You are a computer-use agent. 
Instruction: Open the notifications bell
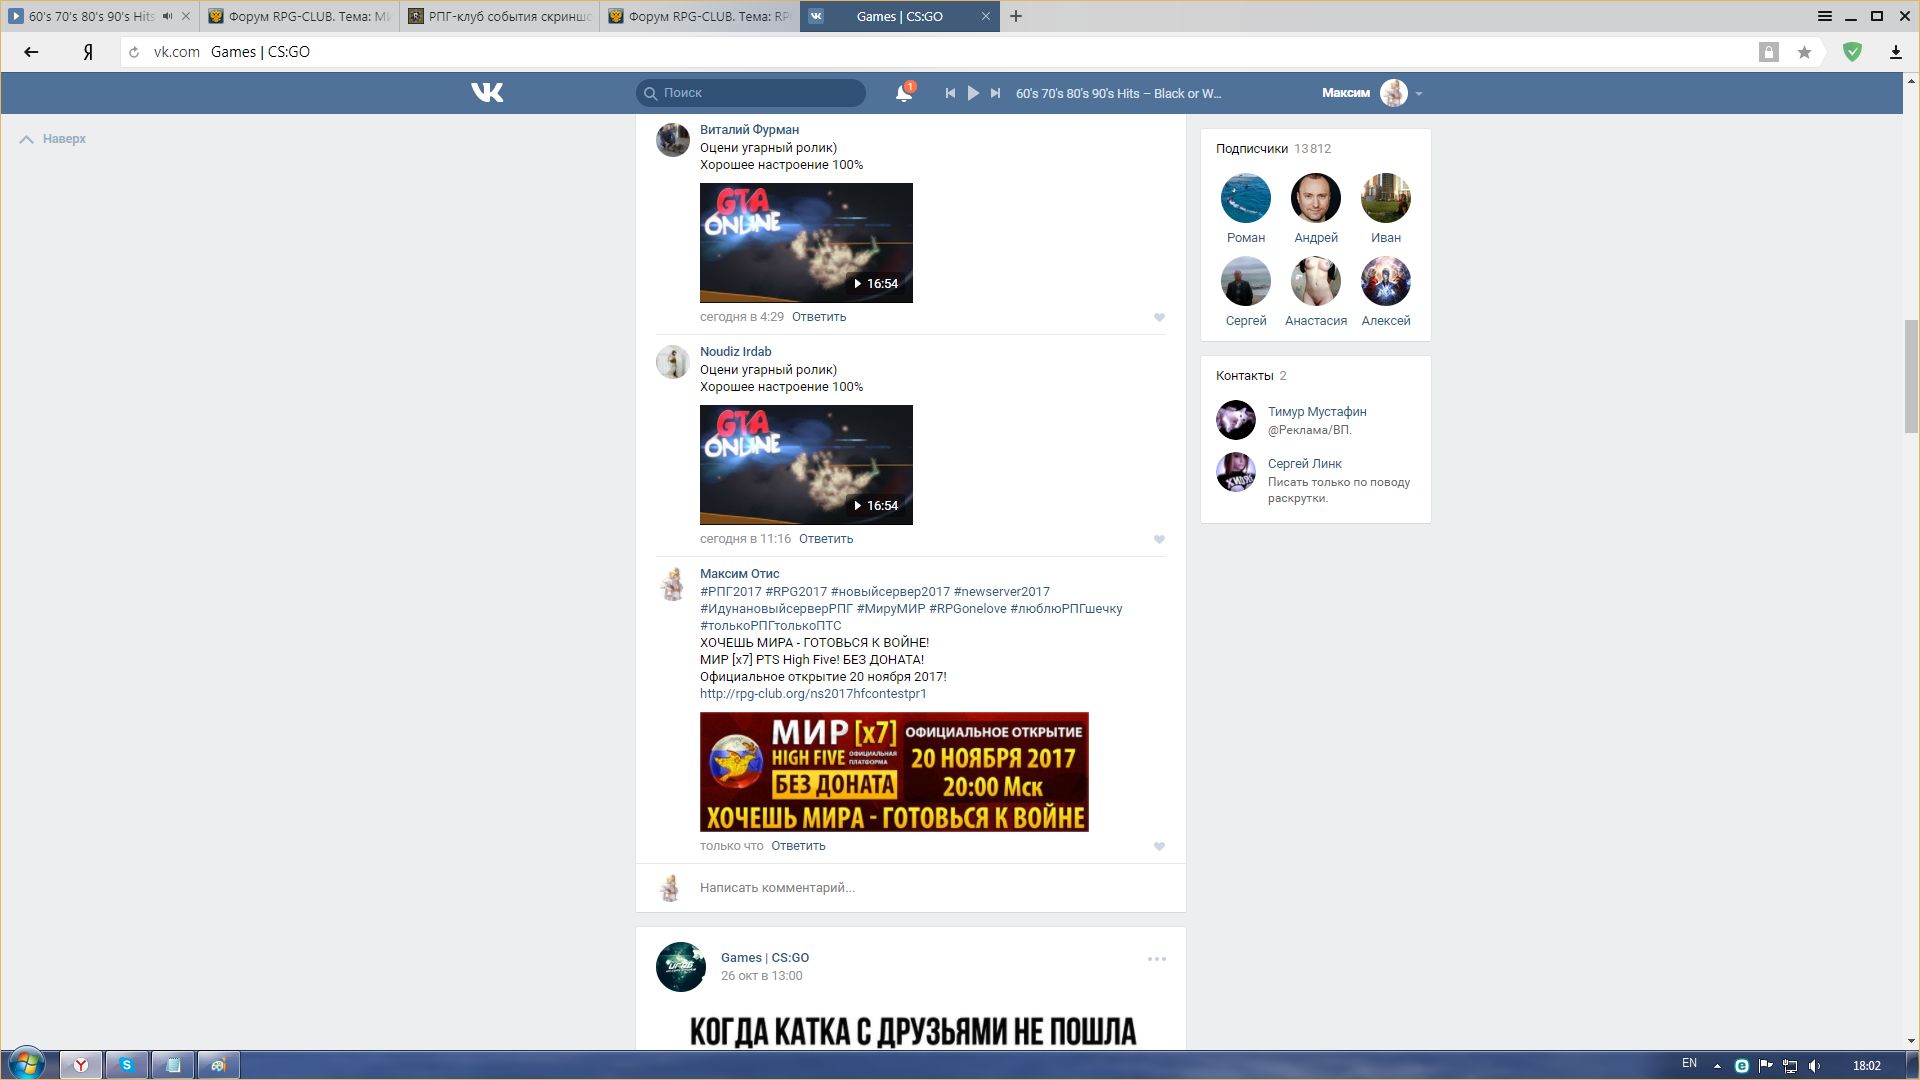[x=903, y=93]
